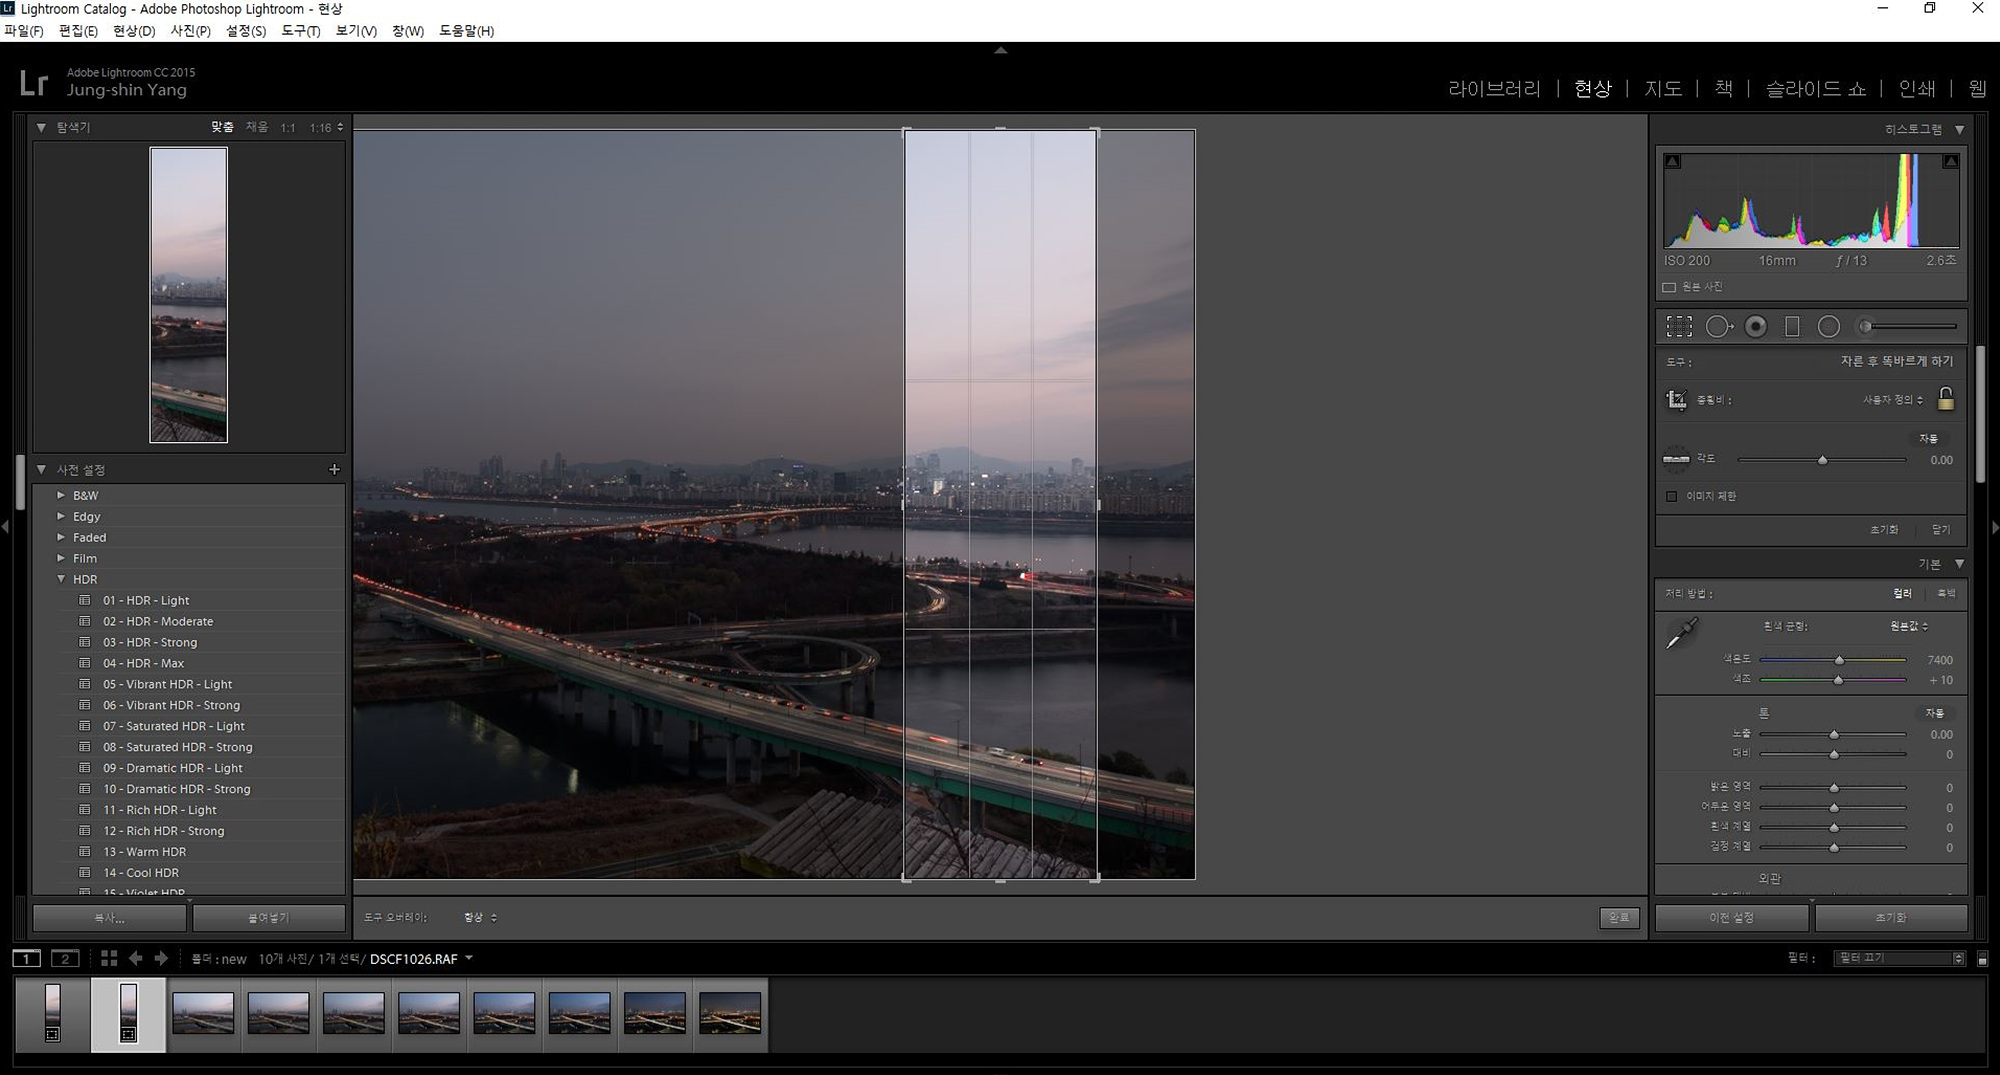
Task: Select the Graduated Filter tool
Action: (1792, 326)
